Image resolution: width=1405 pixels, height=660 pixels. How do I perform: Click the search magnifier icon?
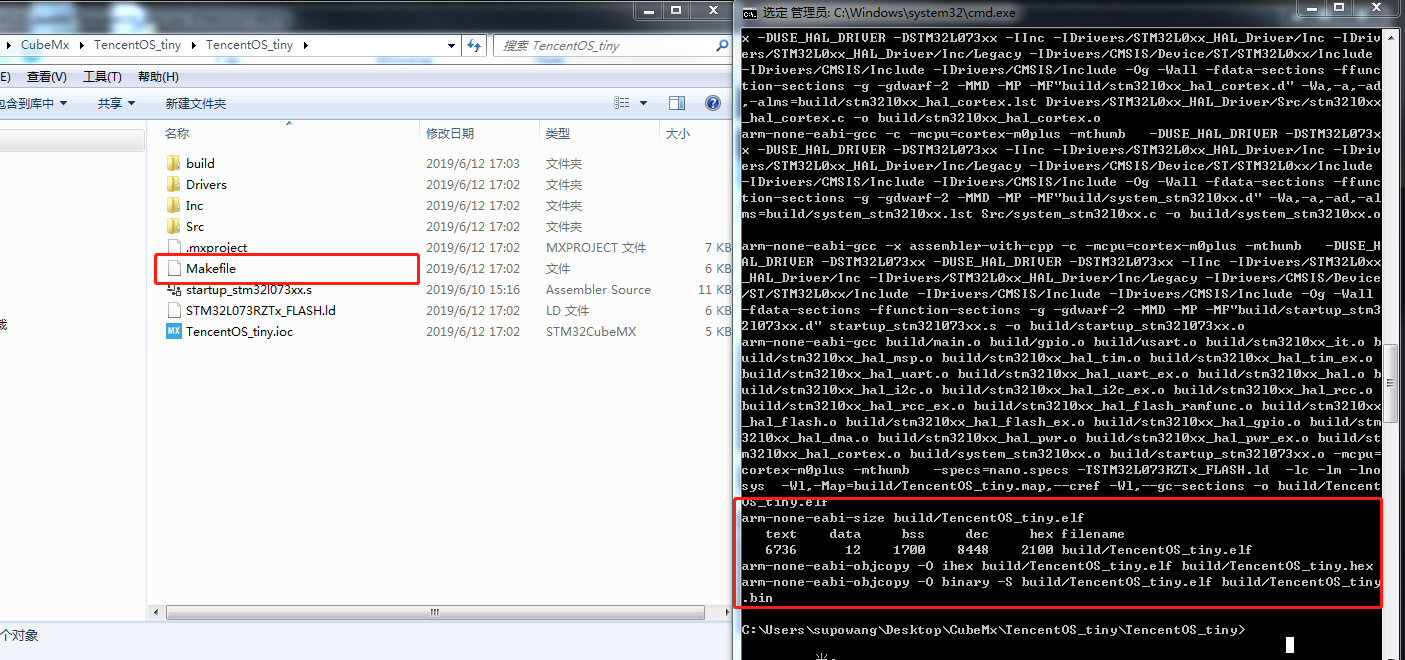coord(721,45)
